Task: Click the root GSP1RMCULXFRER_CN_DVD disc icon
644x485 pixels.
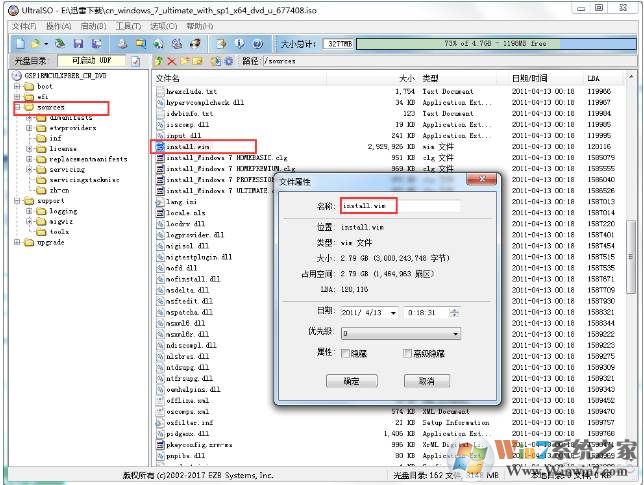Action: (x=17, y=76)
